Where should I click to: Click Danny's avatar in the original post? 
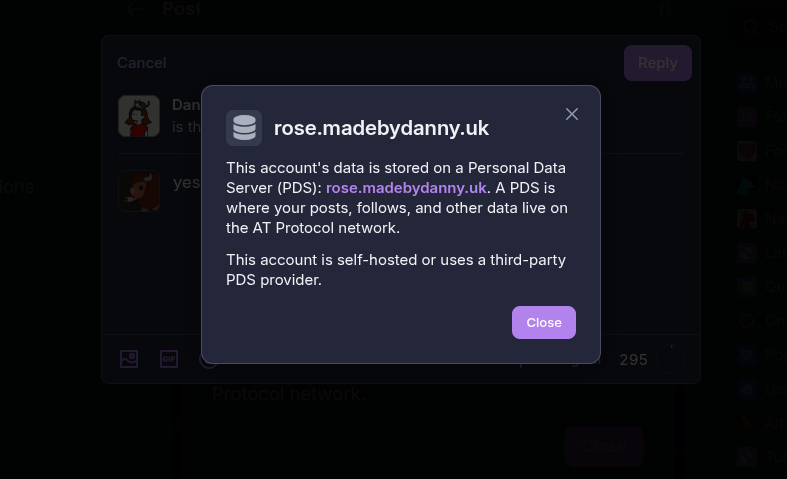(x=139, y=116)
